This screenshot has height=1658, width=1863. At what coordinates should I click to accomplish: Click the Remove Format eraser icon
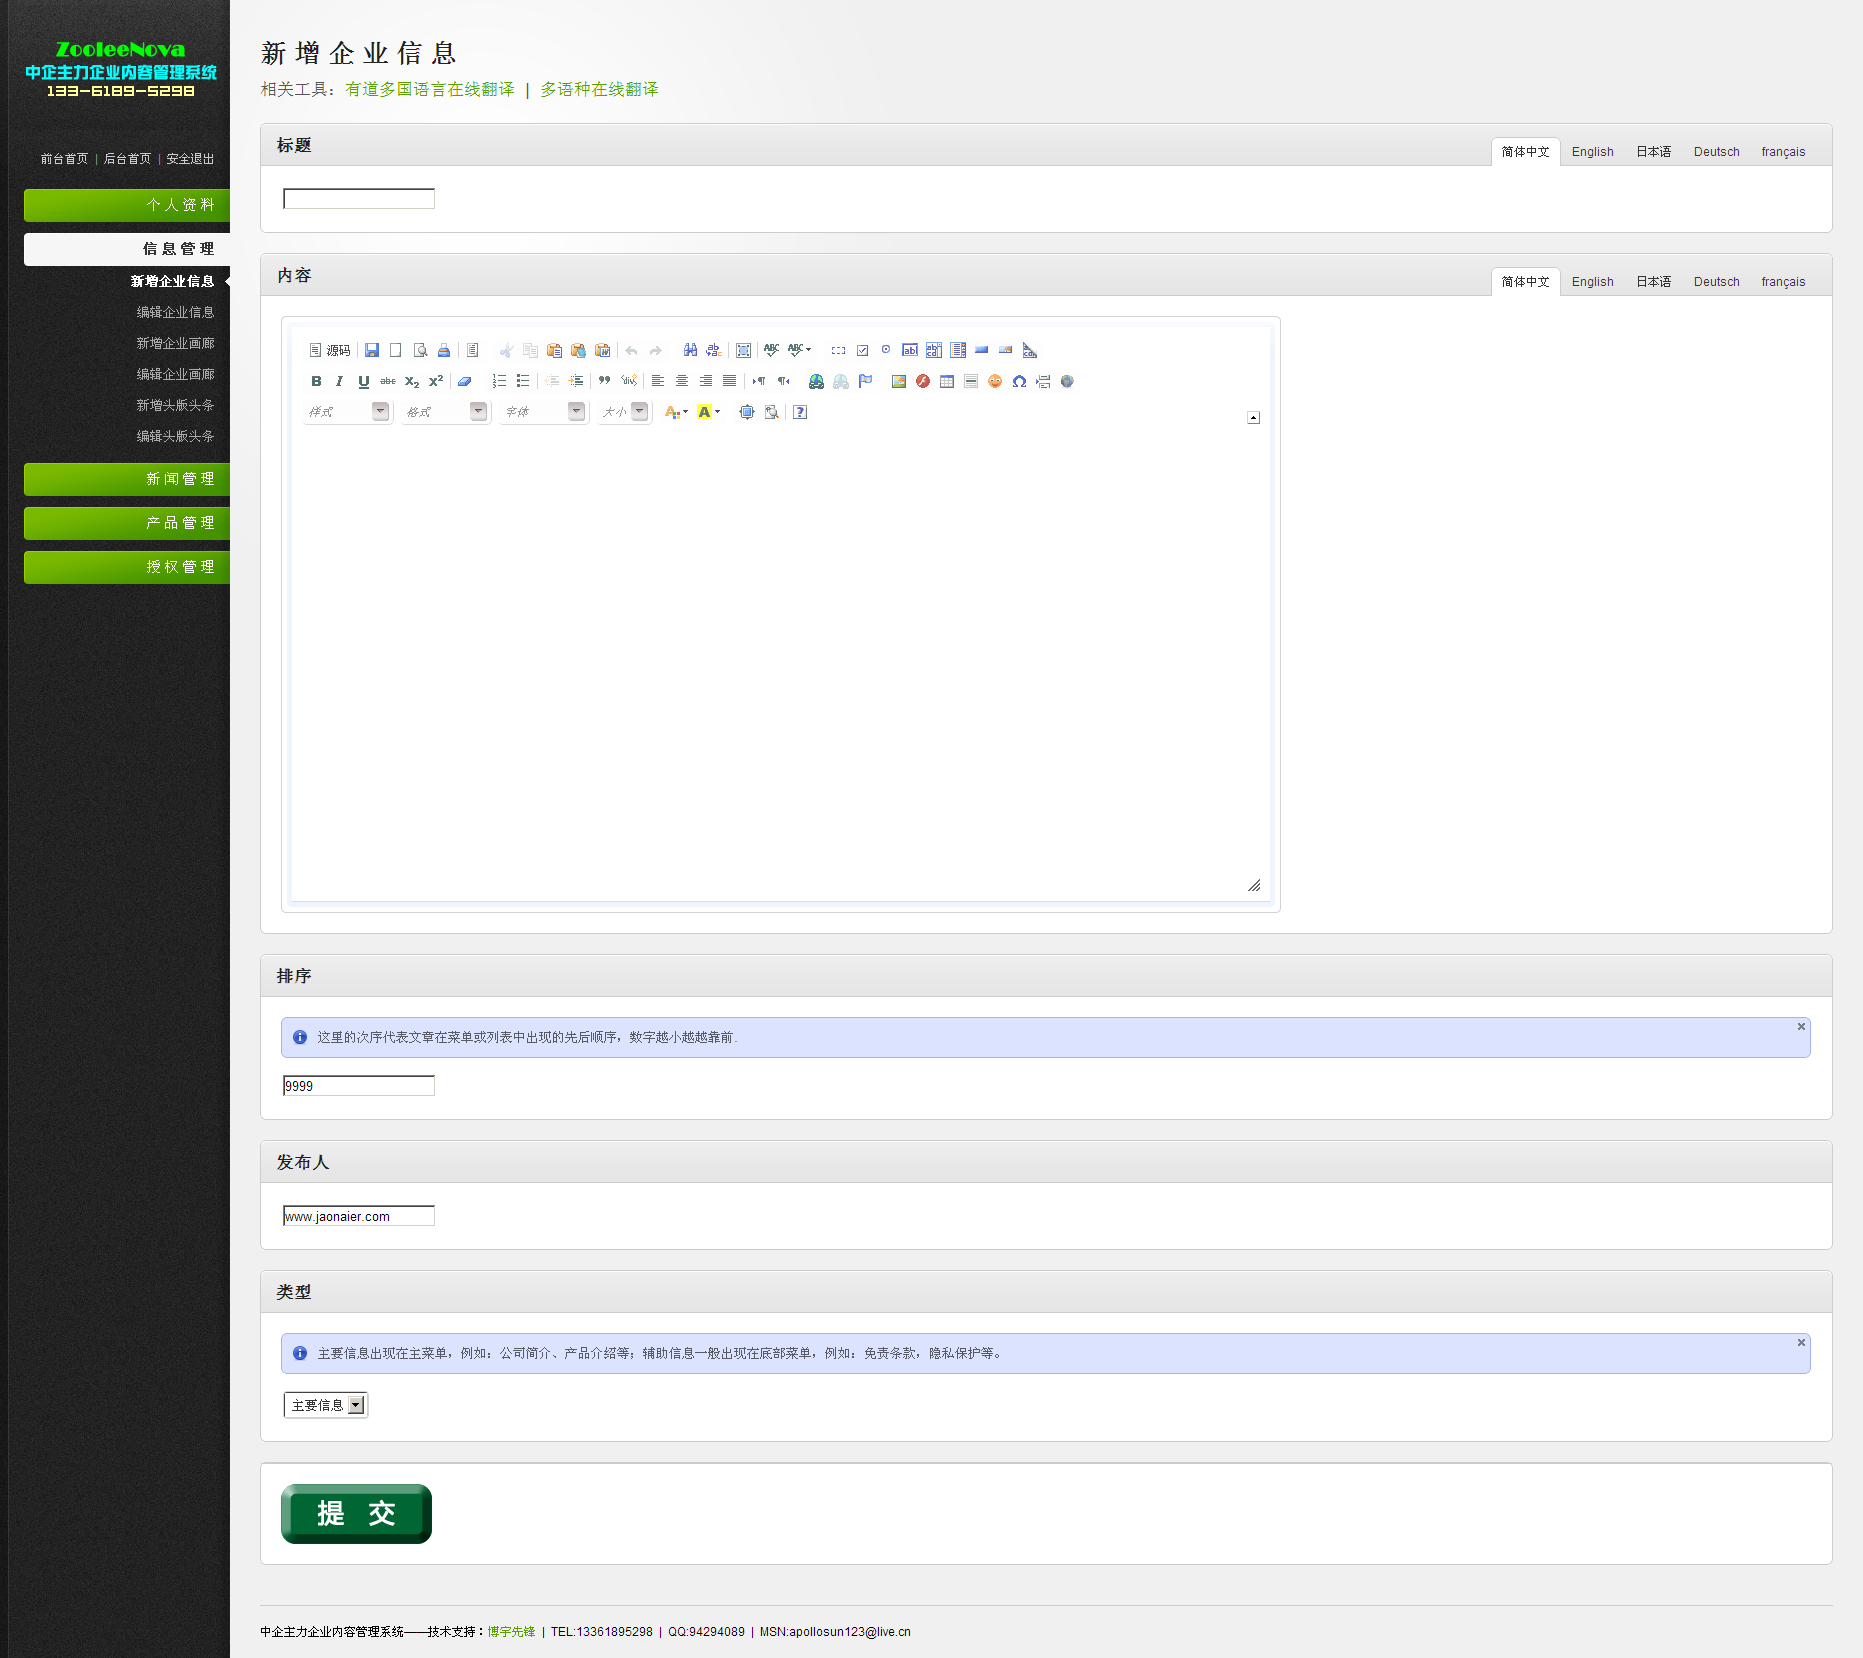point(465,381)
